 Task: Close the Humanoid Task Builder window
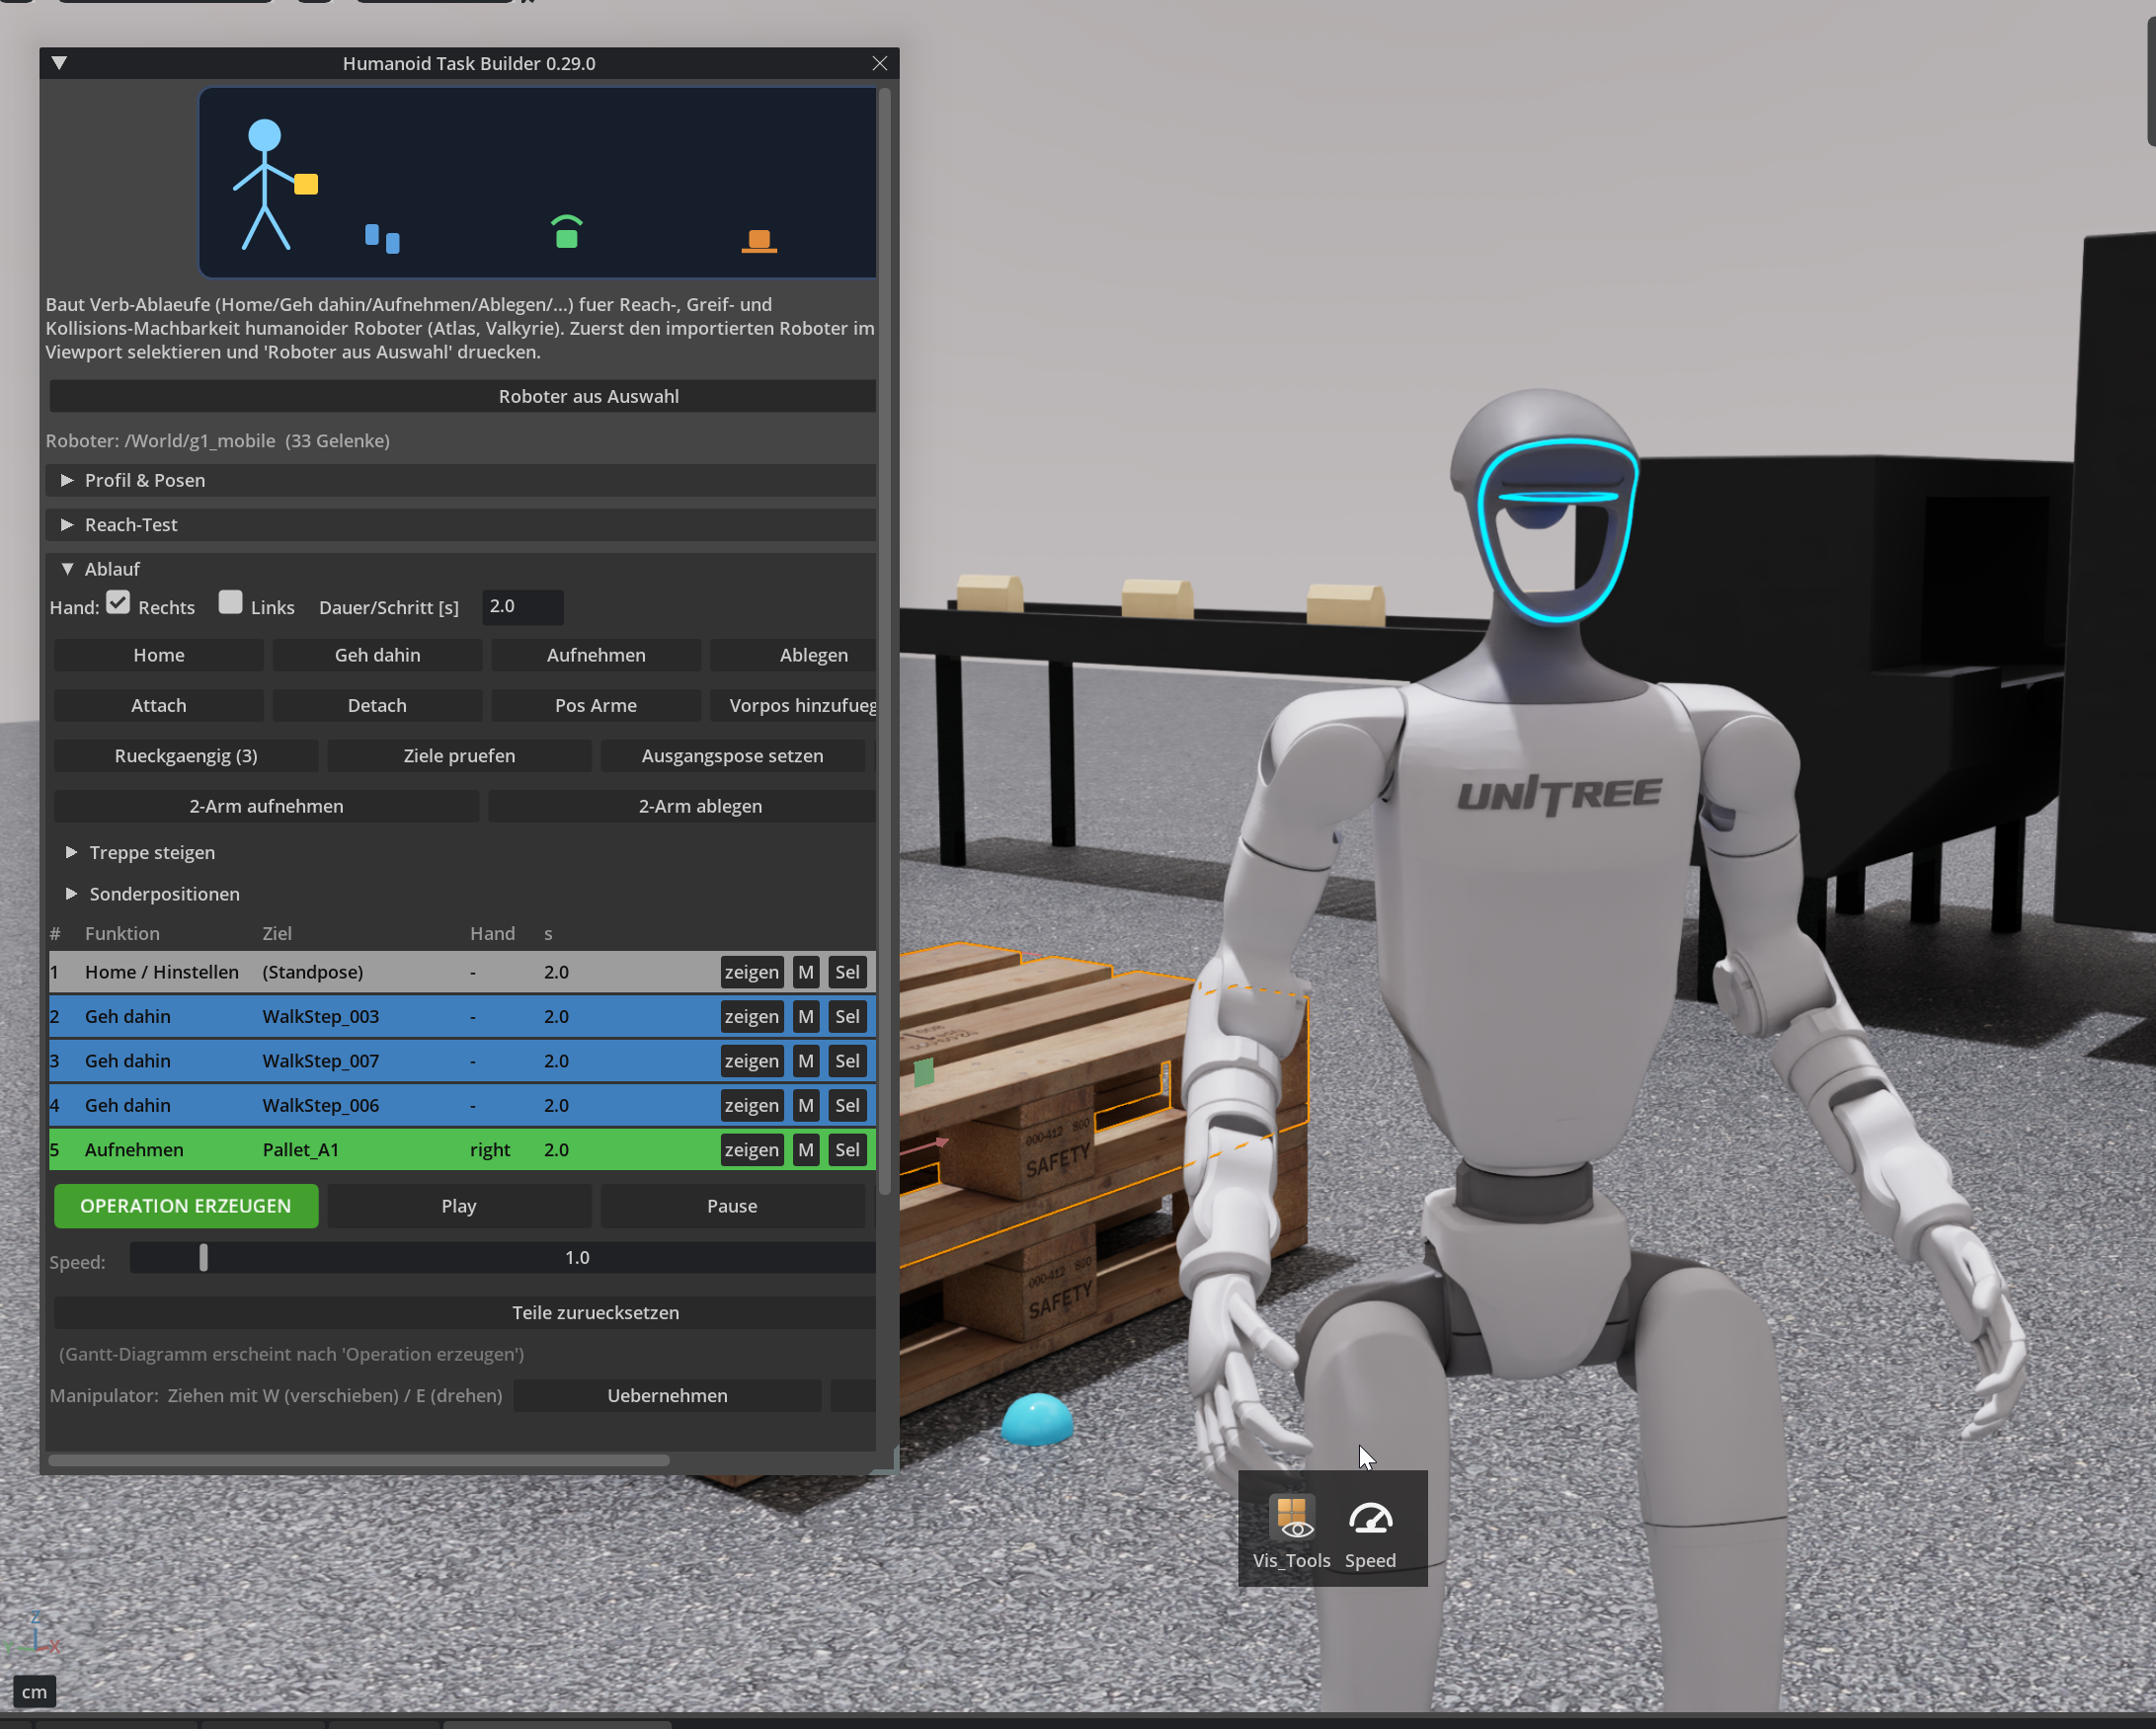879,63
